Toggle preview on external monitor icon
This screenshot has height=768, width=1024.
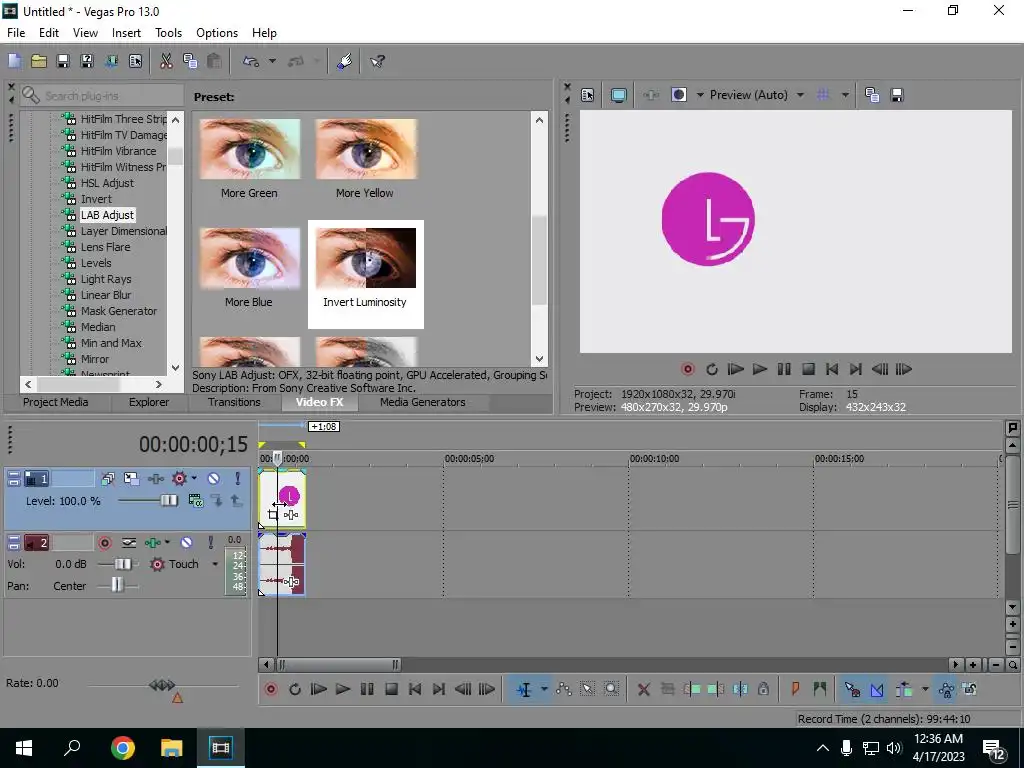(618, 95)
